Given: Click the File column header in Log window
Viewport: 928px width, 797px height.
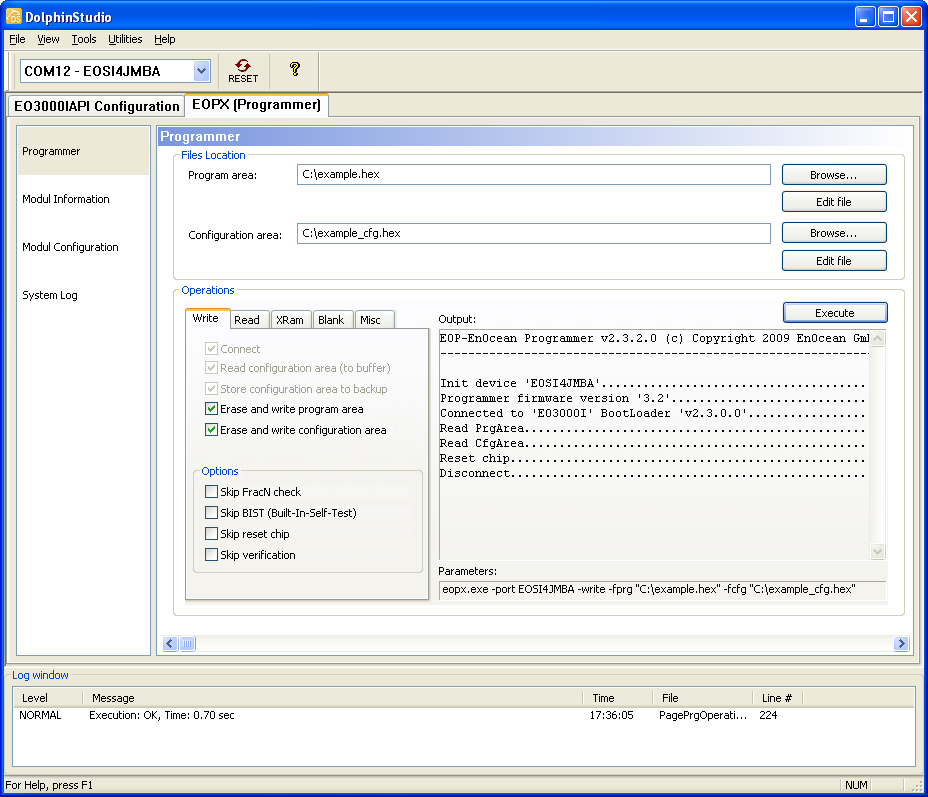Looking at the screenshot, I should (x=703, y=698).
